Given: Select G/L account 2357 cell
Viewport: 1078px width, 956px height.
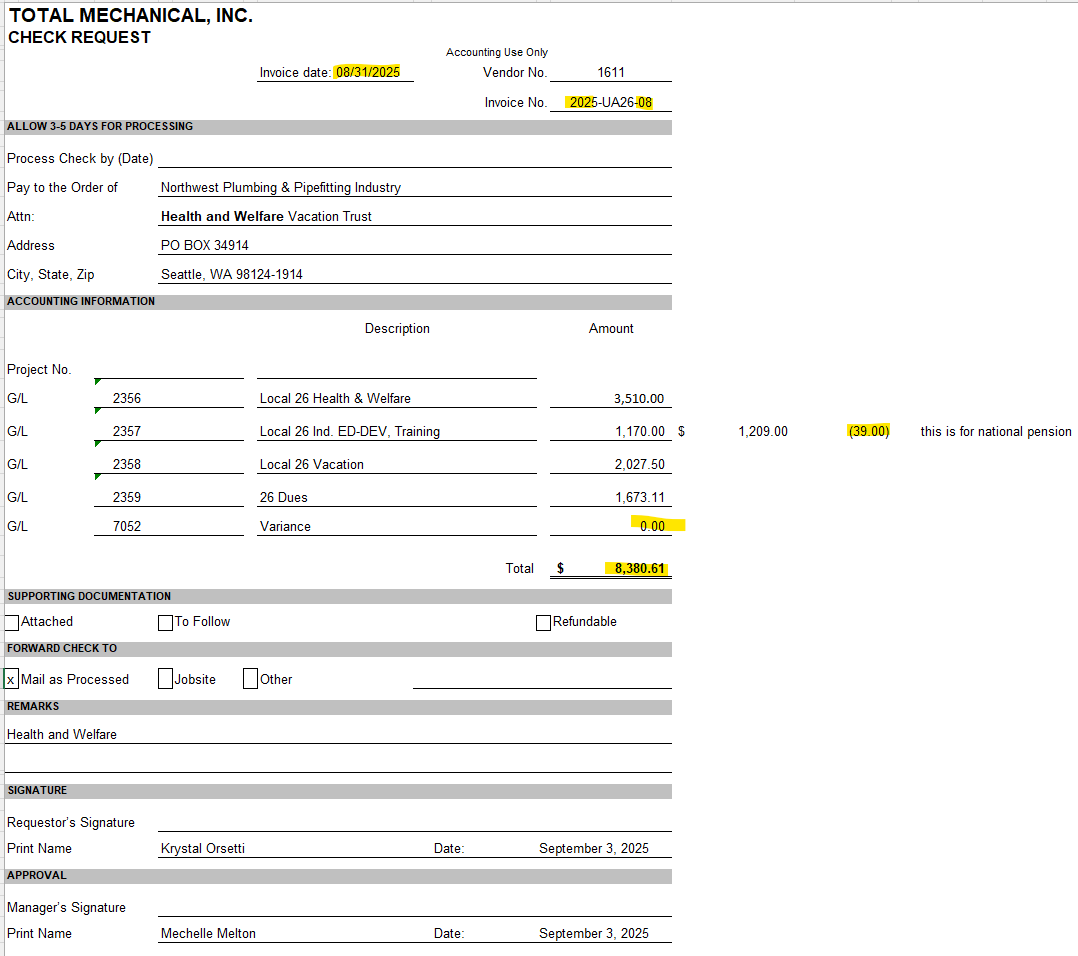Looking at the screenshot, I should (168, 432).
